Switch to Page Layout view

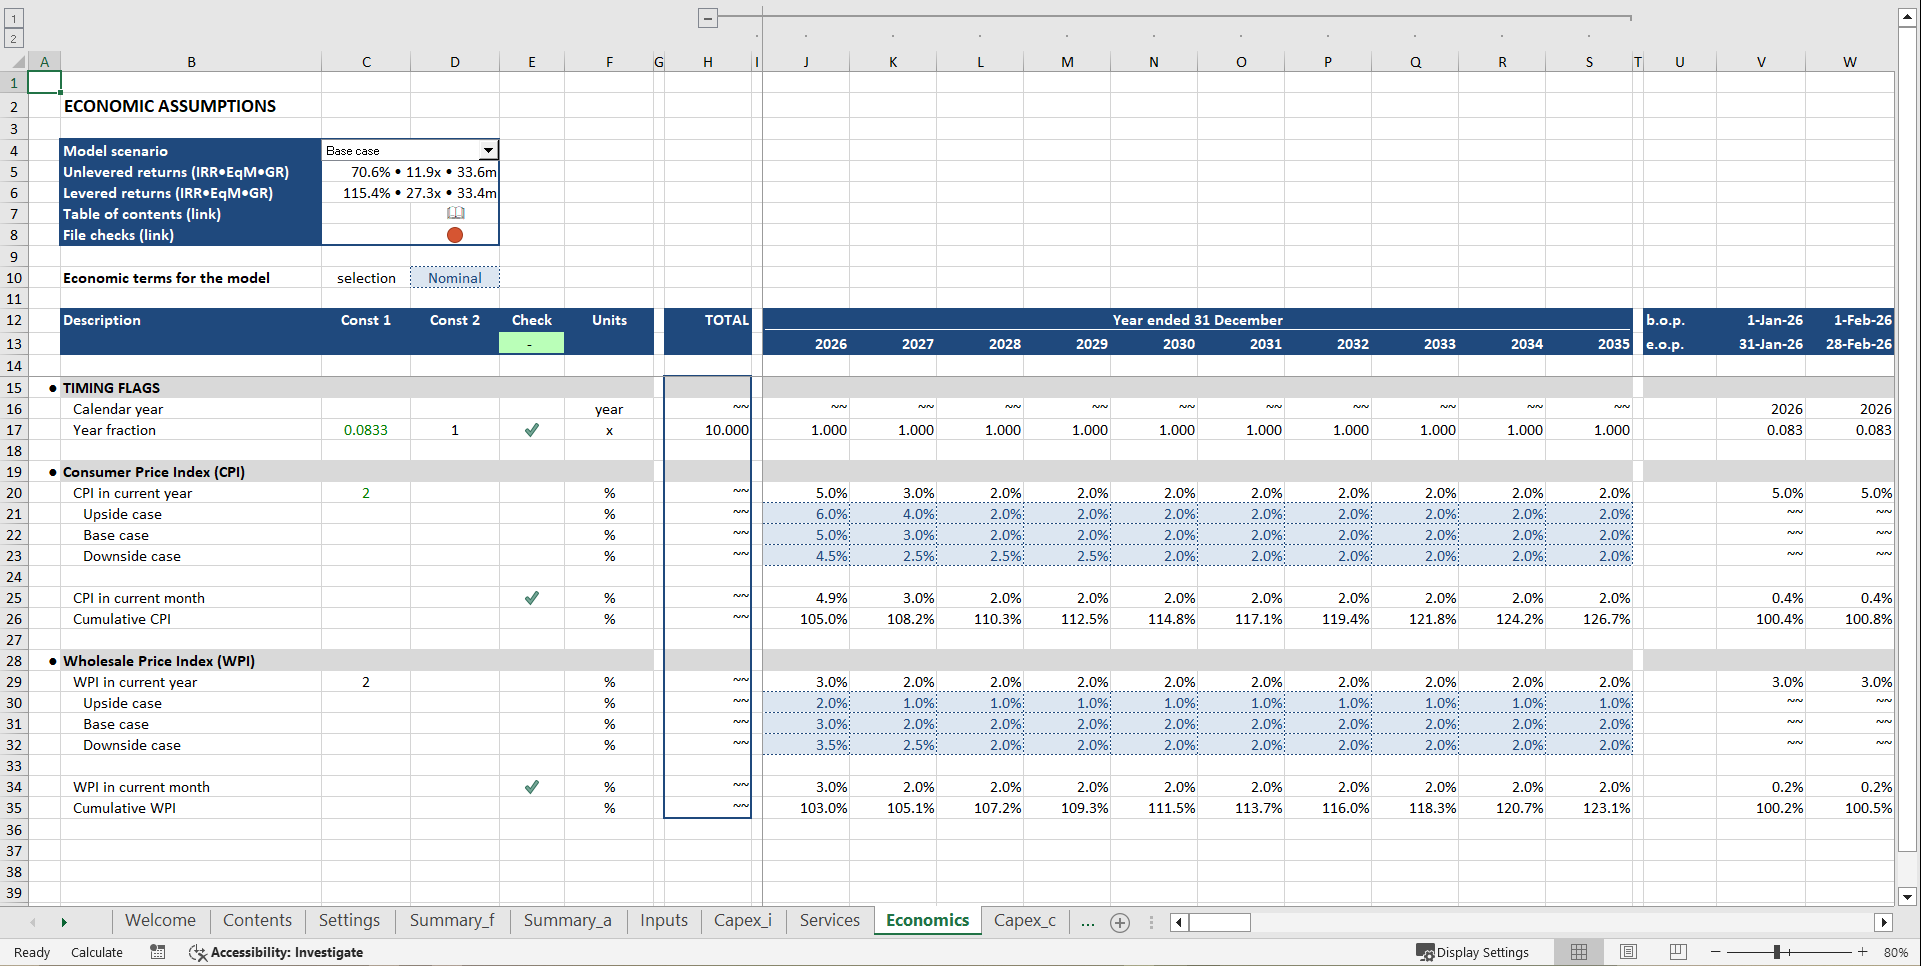point(1628,952)
